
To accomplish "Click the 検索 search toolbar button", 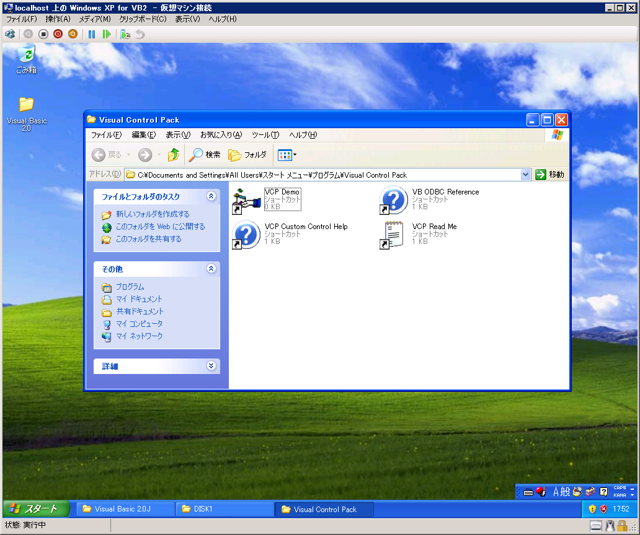I will coord(204,155).
